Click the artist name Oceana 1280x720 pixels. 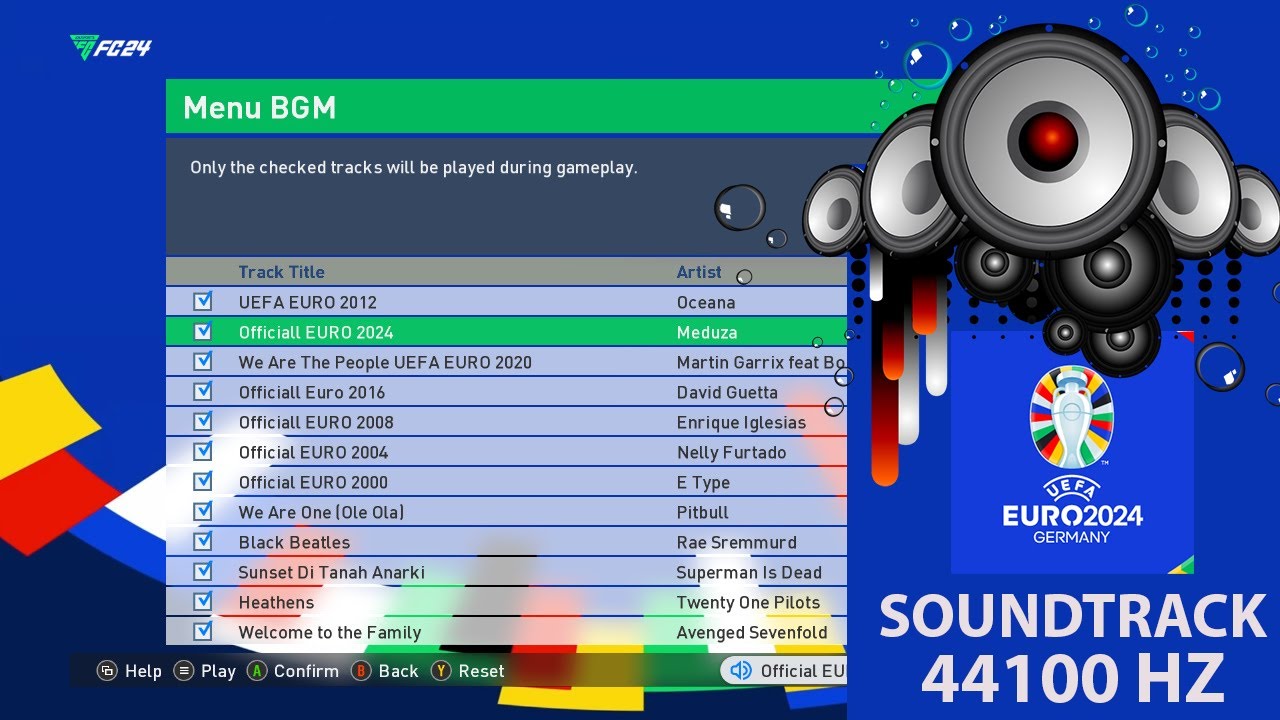pyautogui.click(x=706, y=302)
